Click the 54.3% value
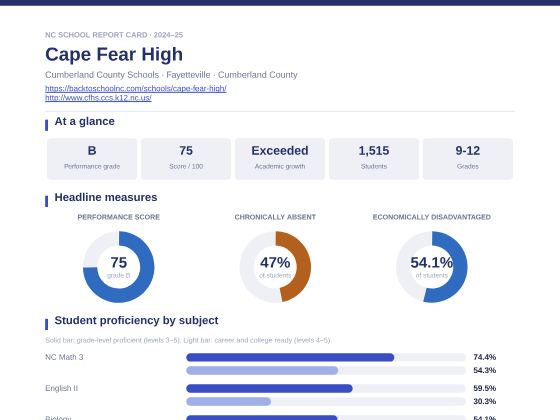This screenshot has height=420, width=560. click(x=485, y=370)
